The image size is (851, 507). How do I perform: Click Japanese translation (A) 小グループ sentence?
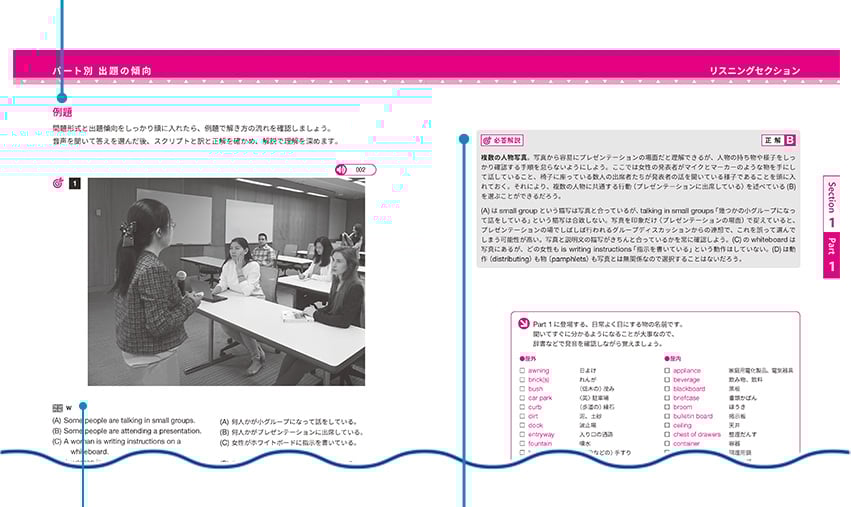[x=288, y=422]
